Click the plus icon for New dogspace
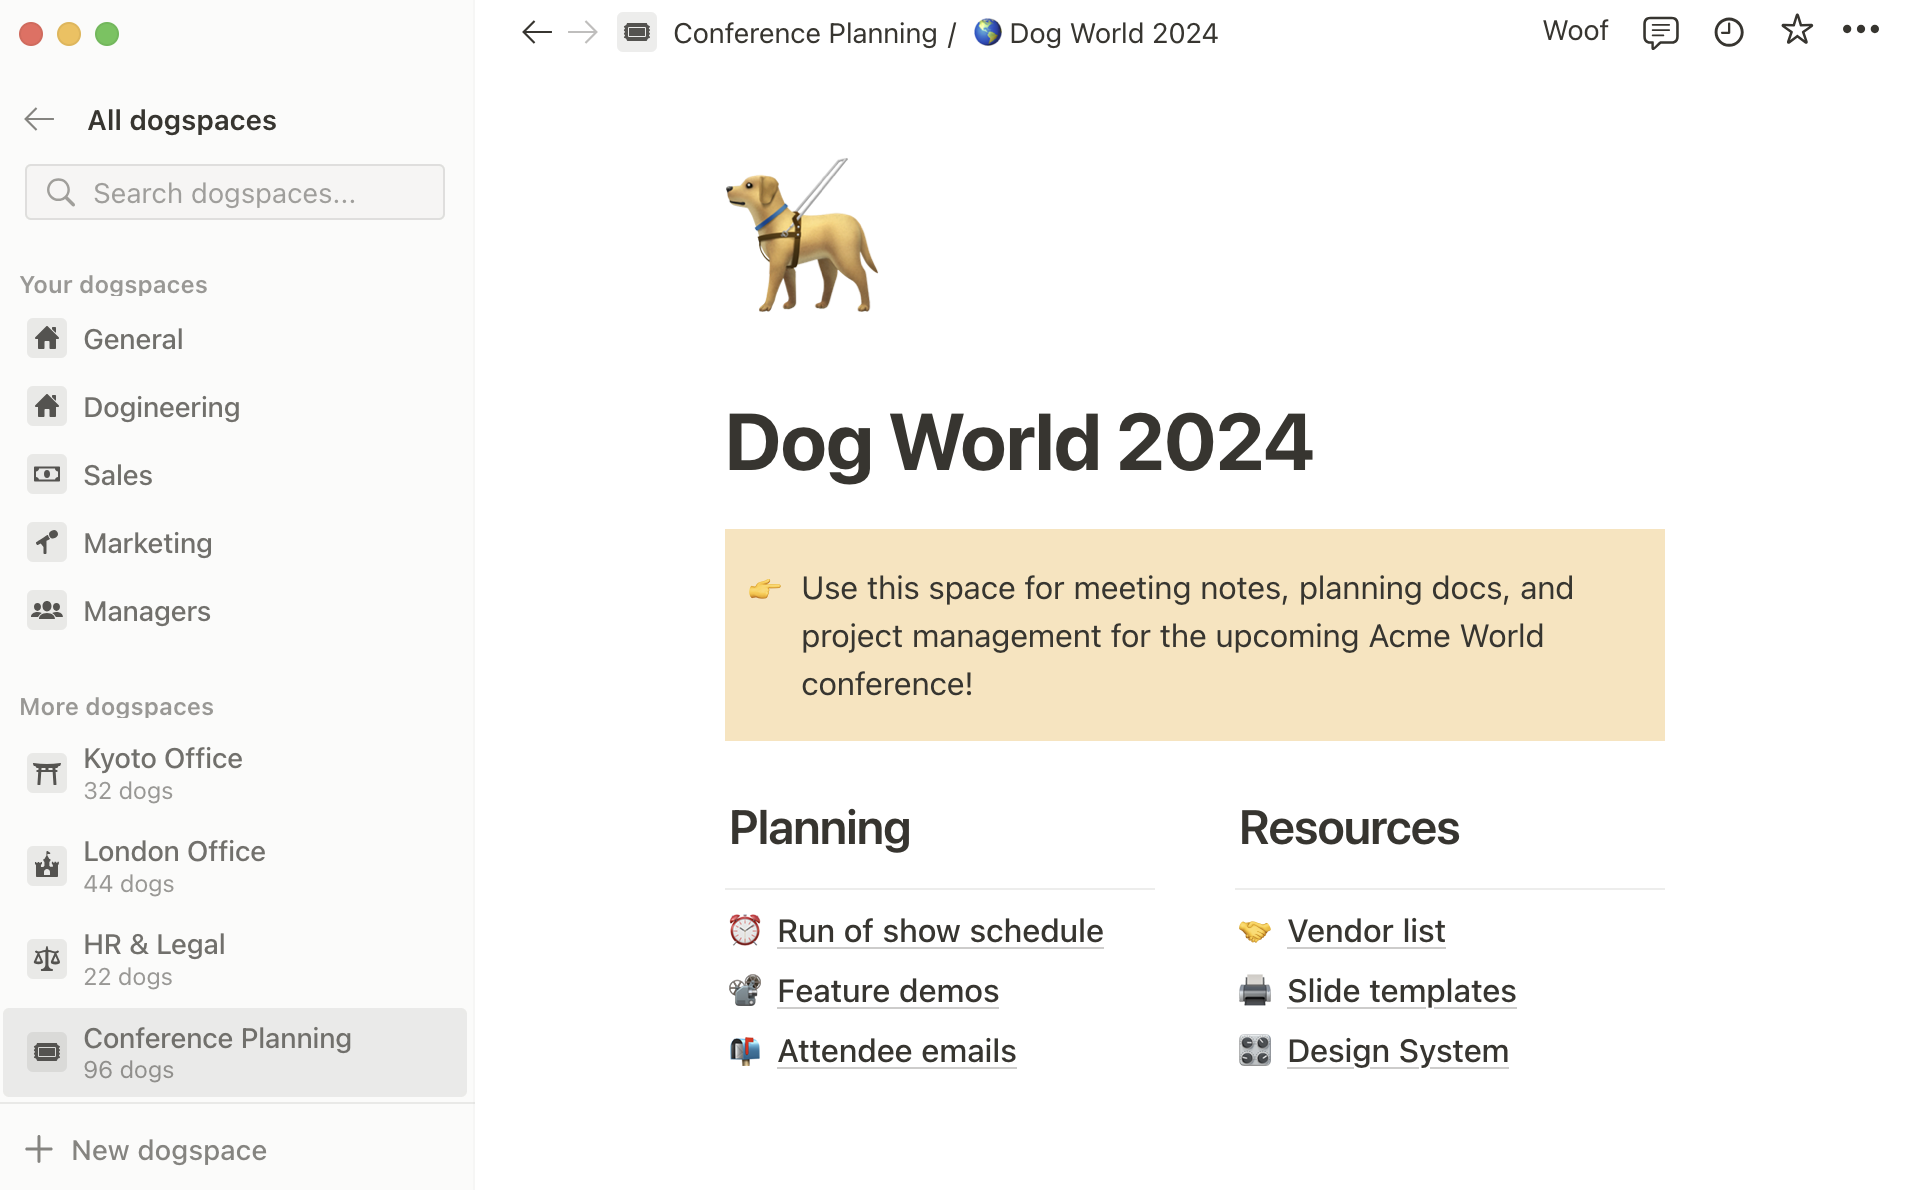The image size is (1910, 1190). coord(38,1149)
